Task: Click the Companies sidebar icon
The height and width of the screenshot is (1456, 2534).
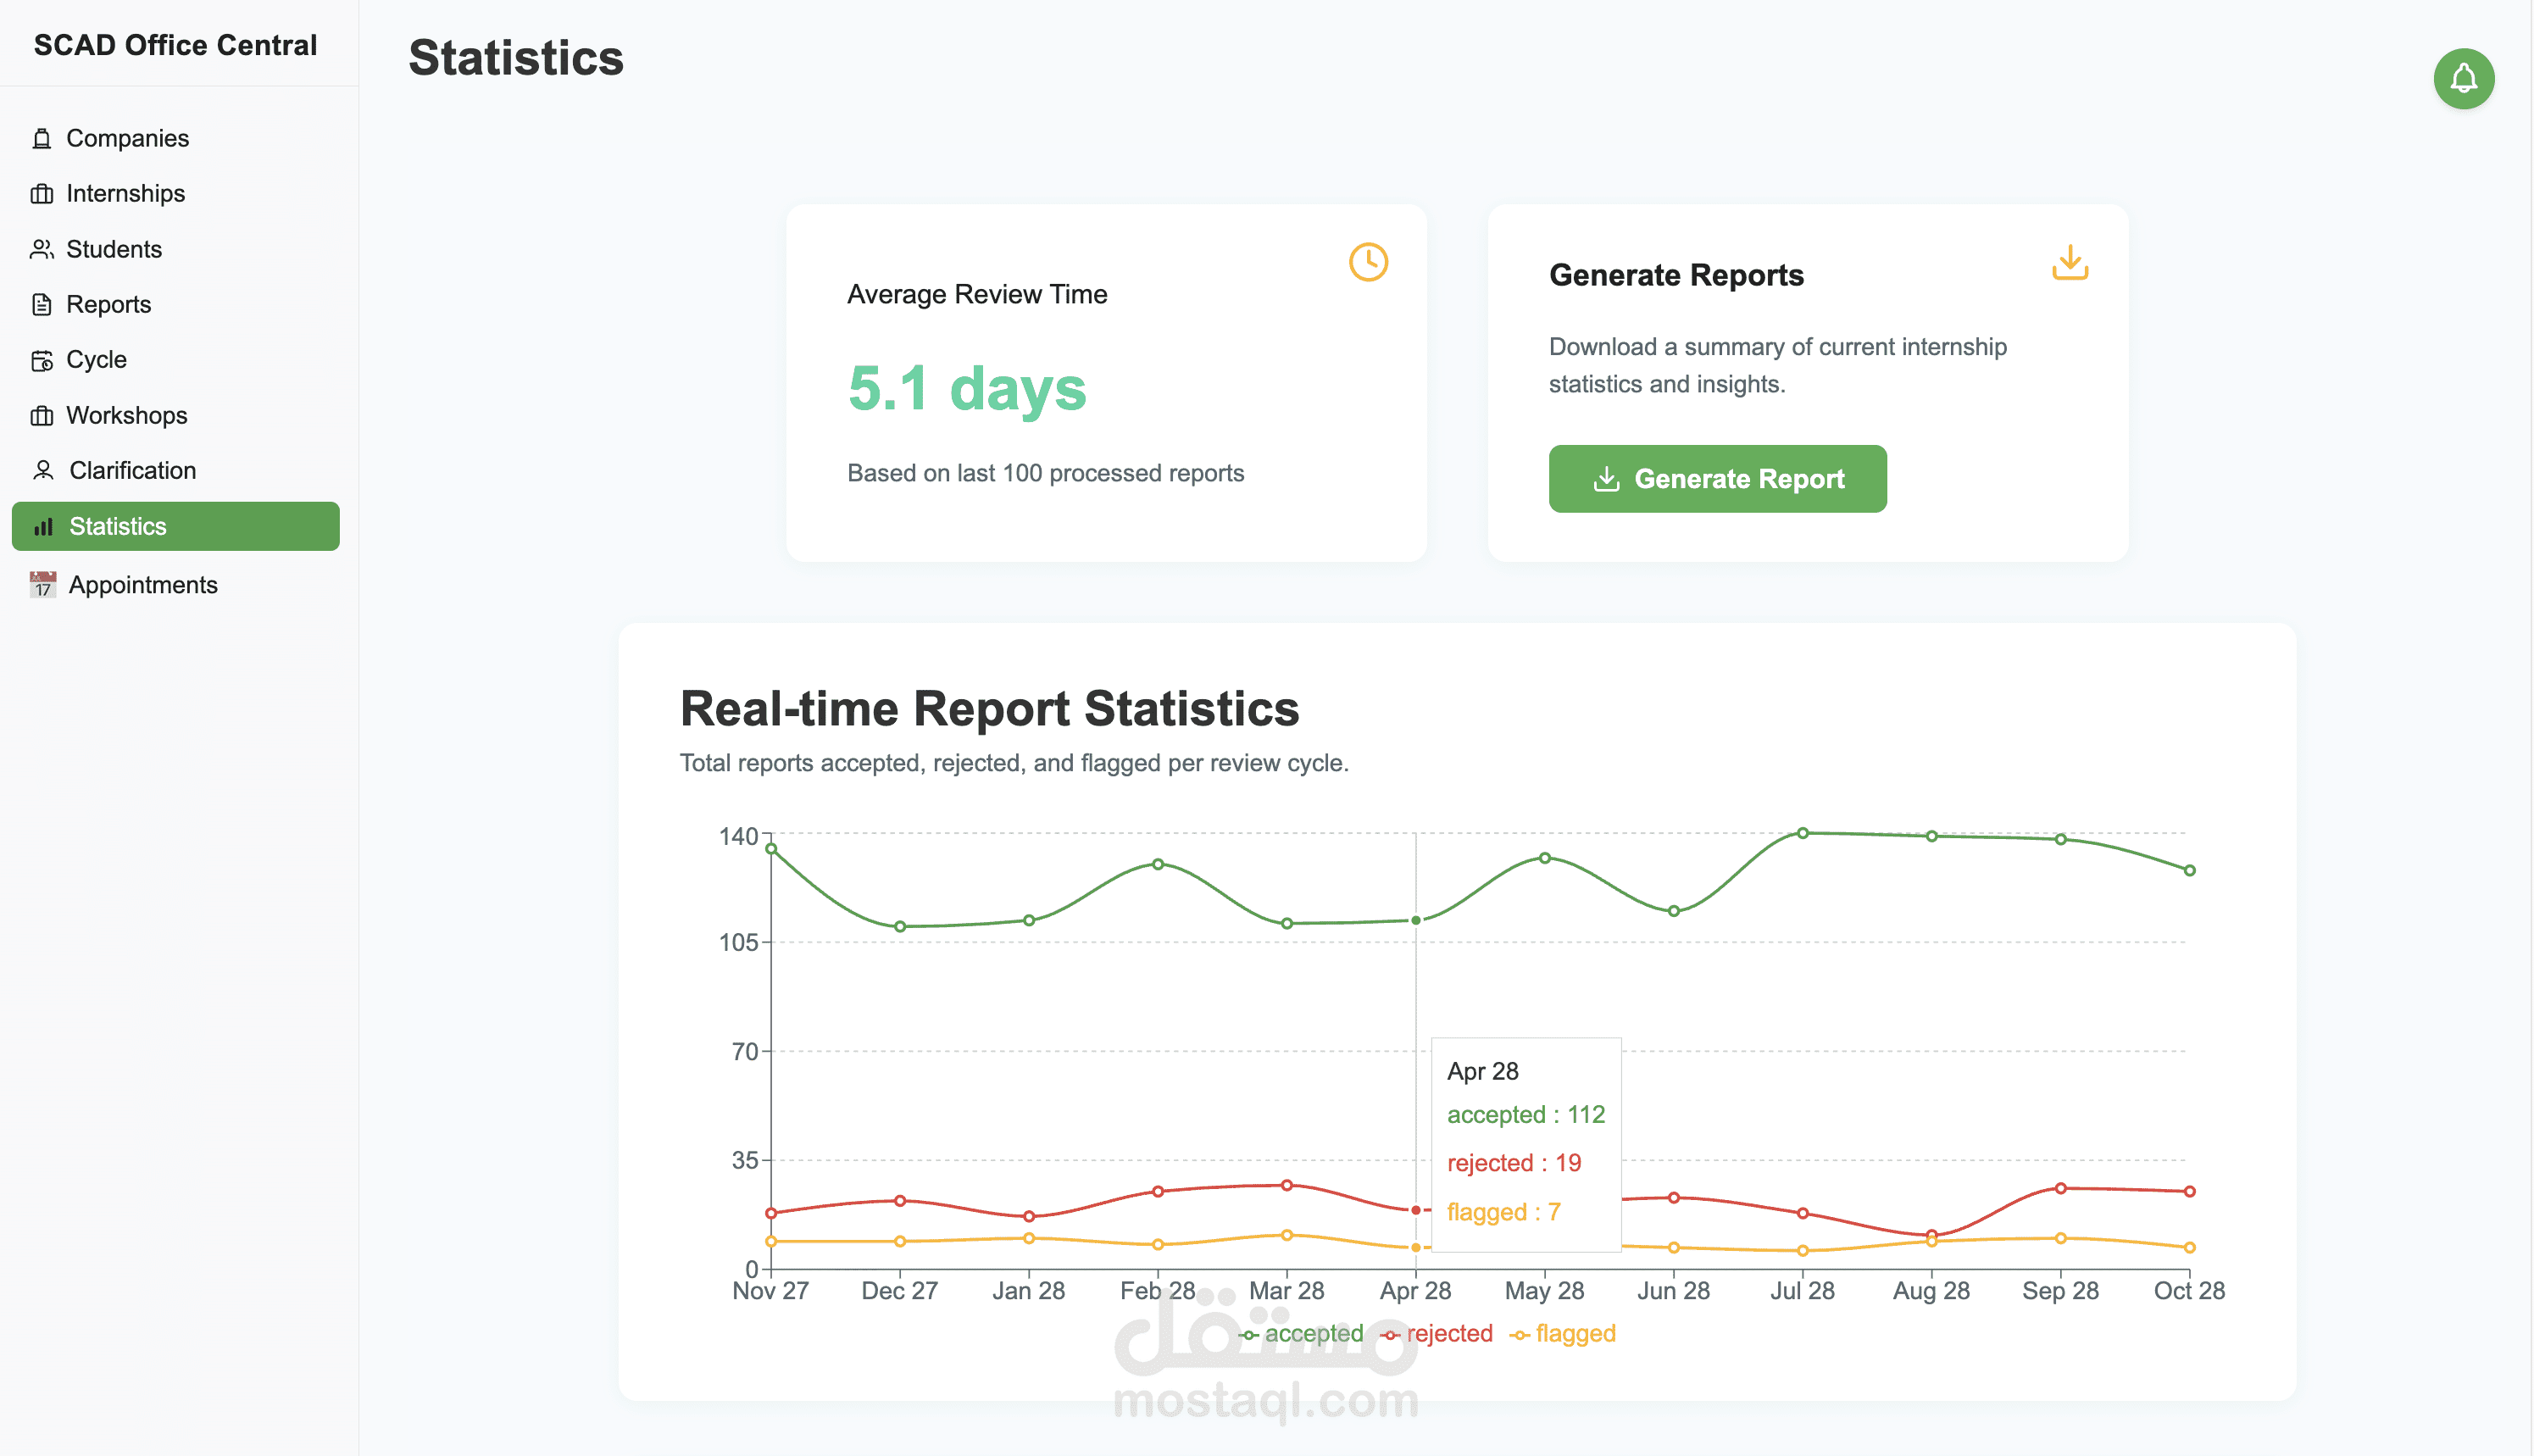Action: (x=42, y=138)
